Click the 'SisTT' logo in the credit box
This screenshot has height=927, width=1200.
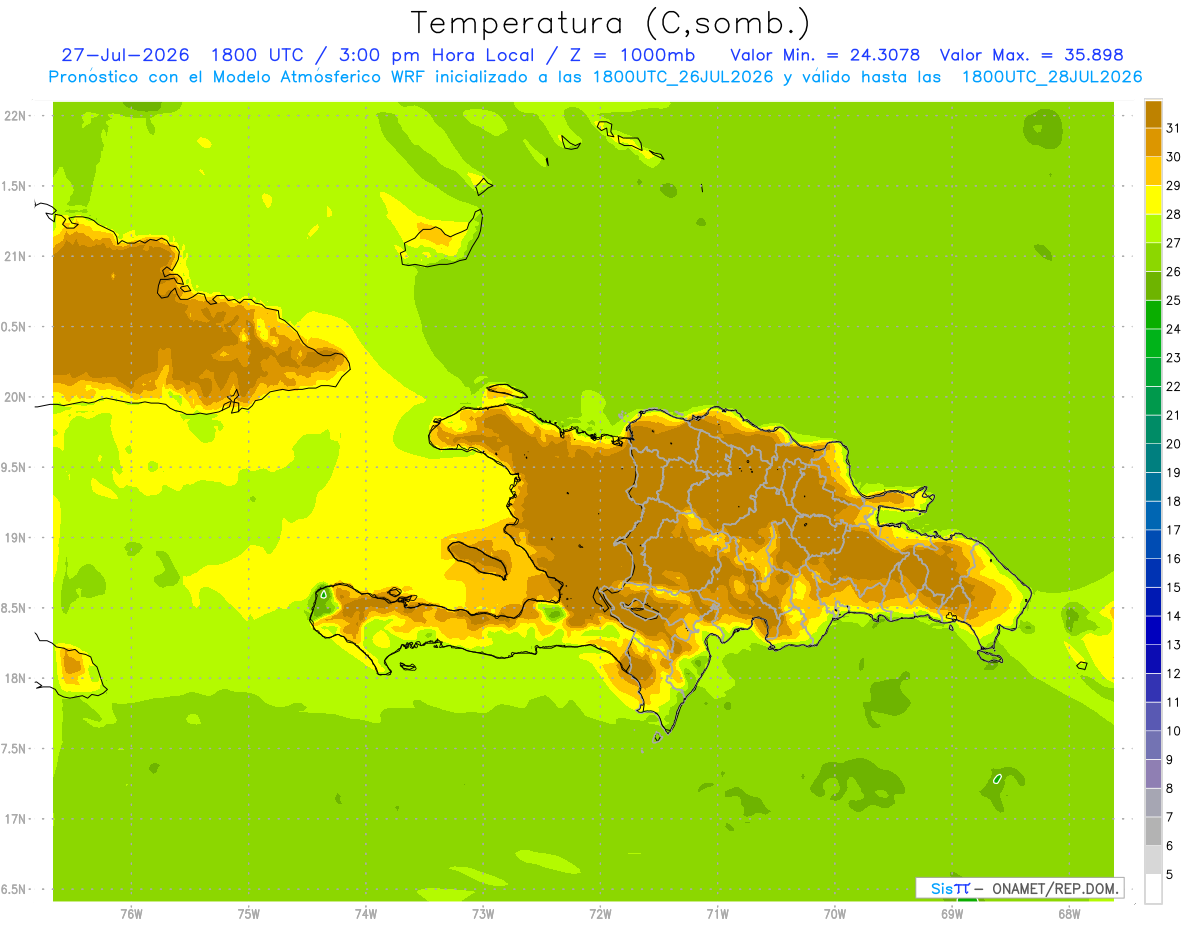point(950,888)
